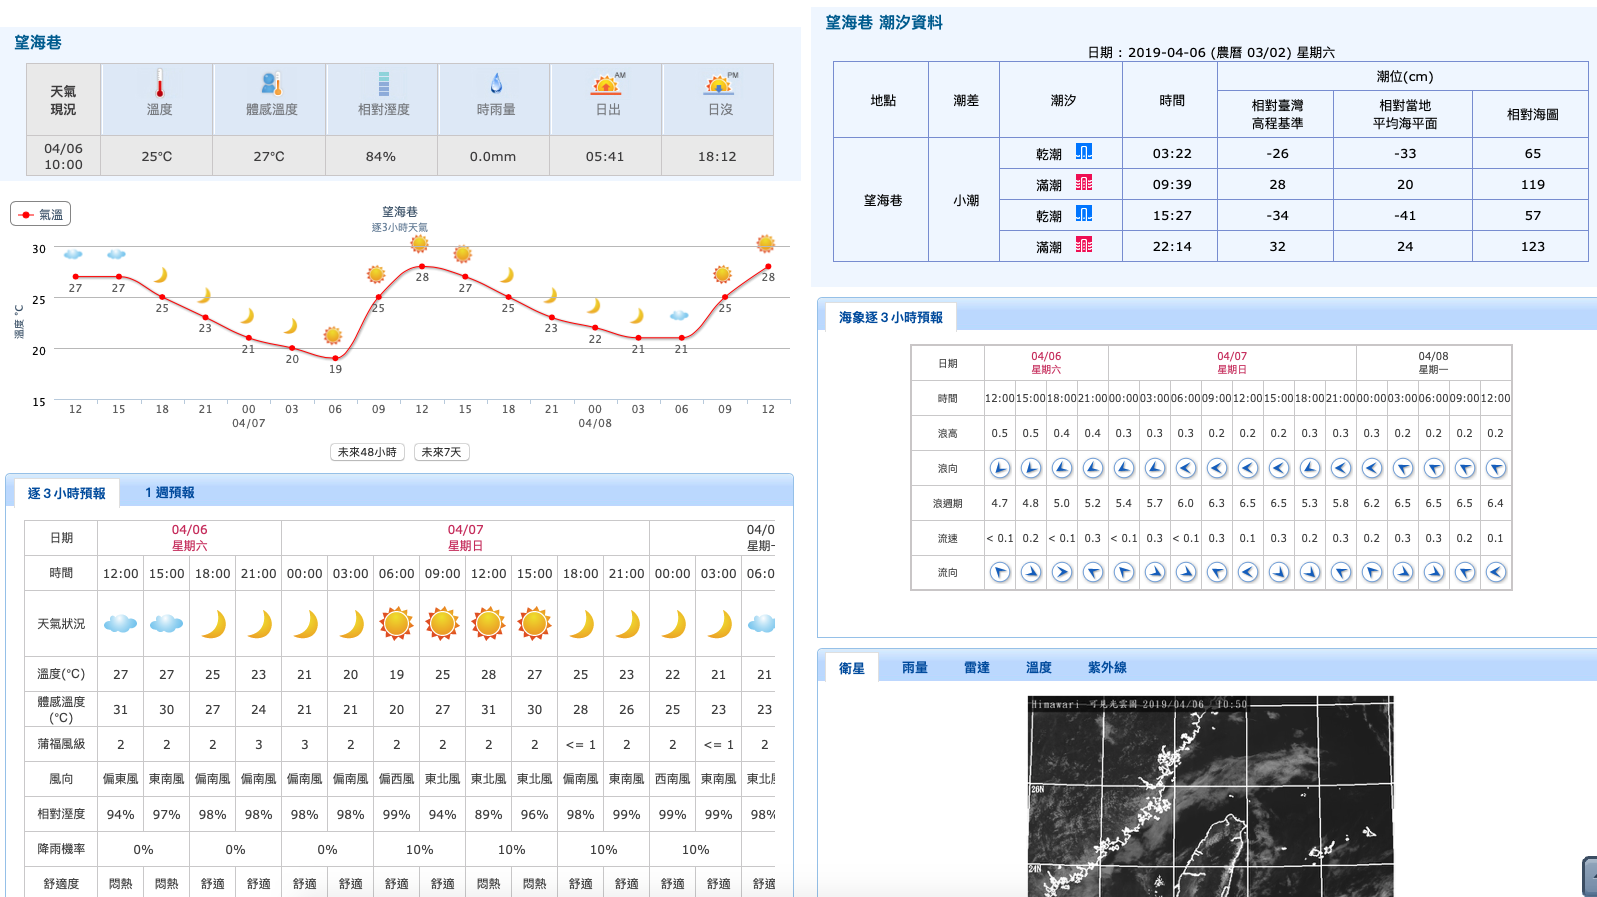Click the 04/06 15:00 cloudy weather icon in table
The height and width of the screenshot is (897, 1597).
click(x=166, y=624)
